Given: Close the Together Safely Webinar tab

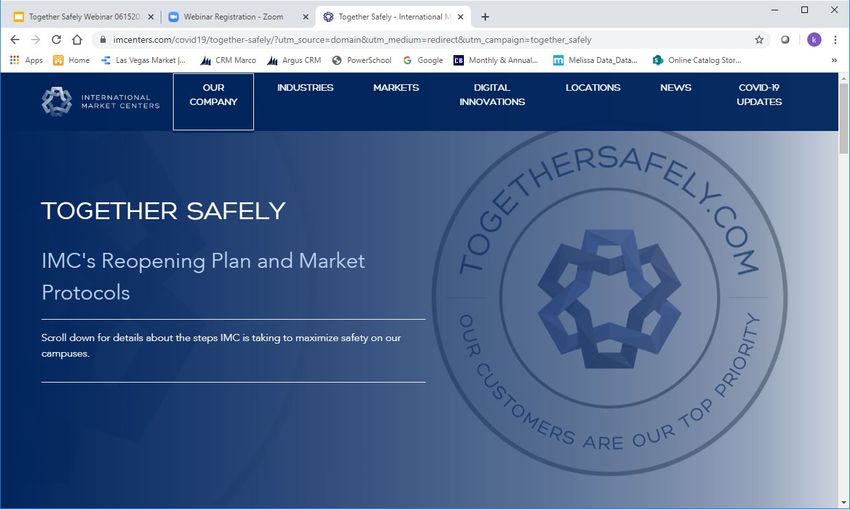Looking at the screenshot, I should 151,17.
